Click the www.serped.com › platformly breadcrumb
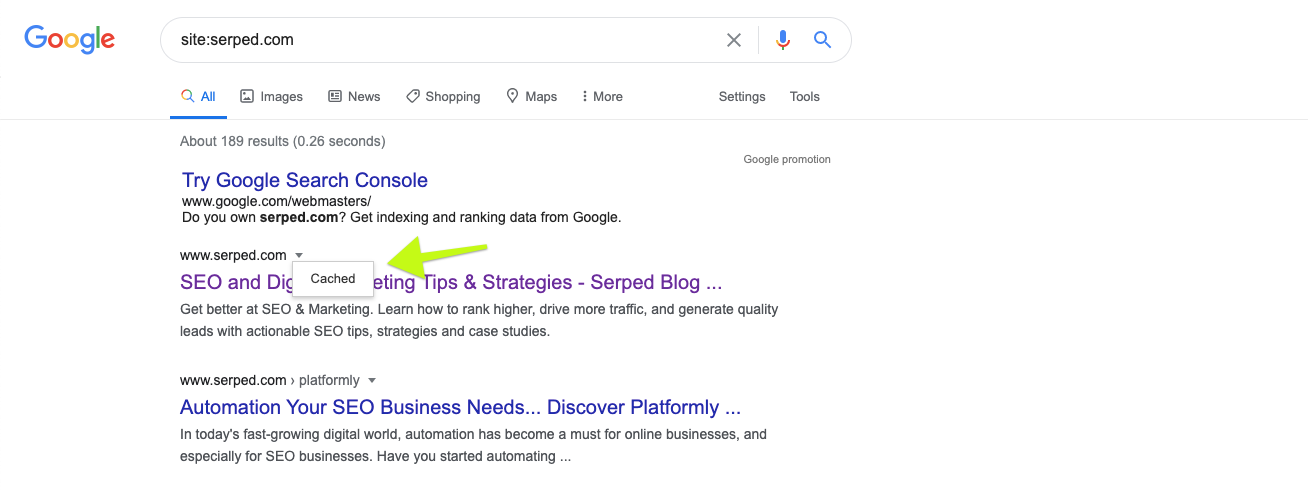 (x=270, y=380)
